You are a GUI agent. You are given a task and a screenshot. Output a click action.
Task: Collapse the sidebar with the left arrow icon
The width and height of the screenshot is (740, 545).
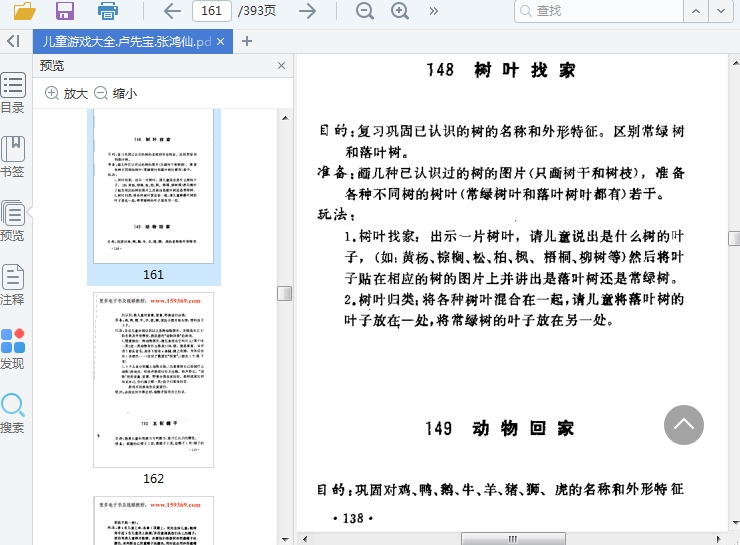pos(13,42)
